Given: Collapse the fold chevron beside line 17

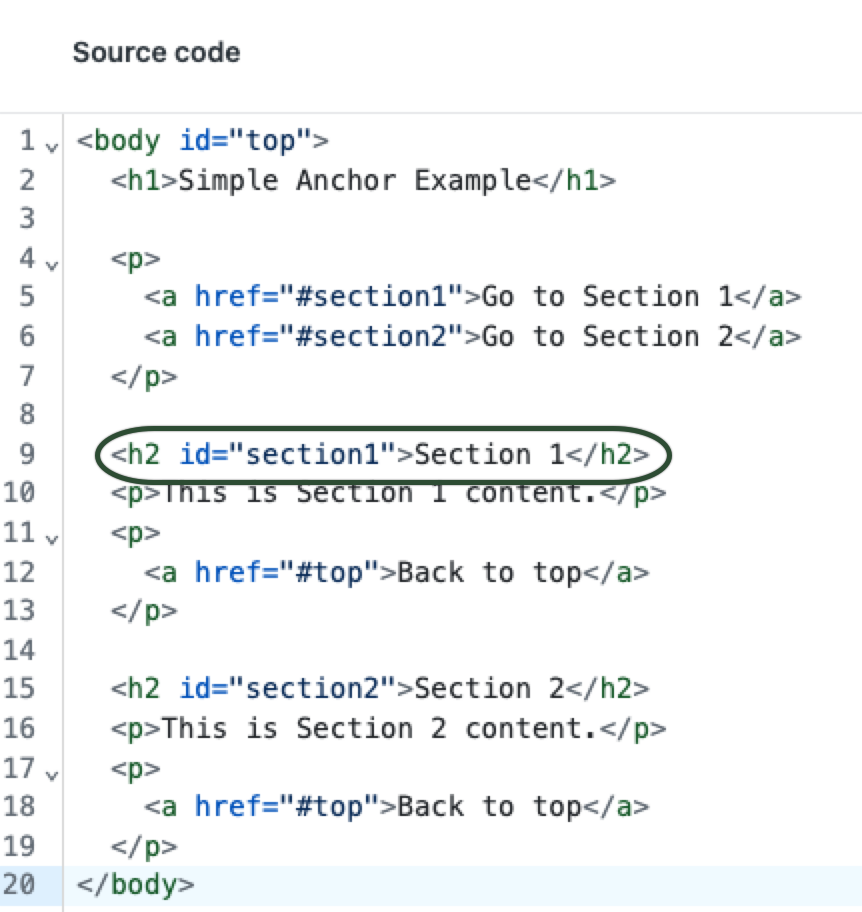Looking at the screenshot, I should coord(52,774).
